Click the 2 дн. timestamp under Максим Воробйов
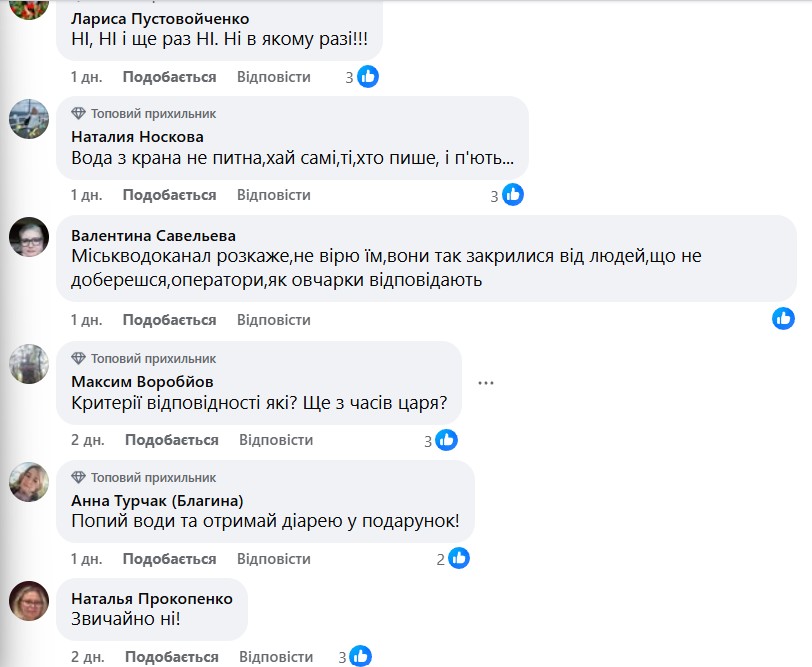 (88, 440)
